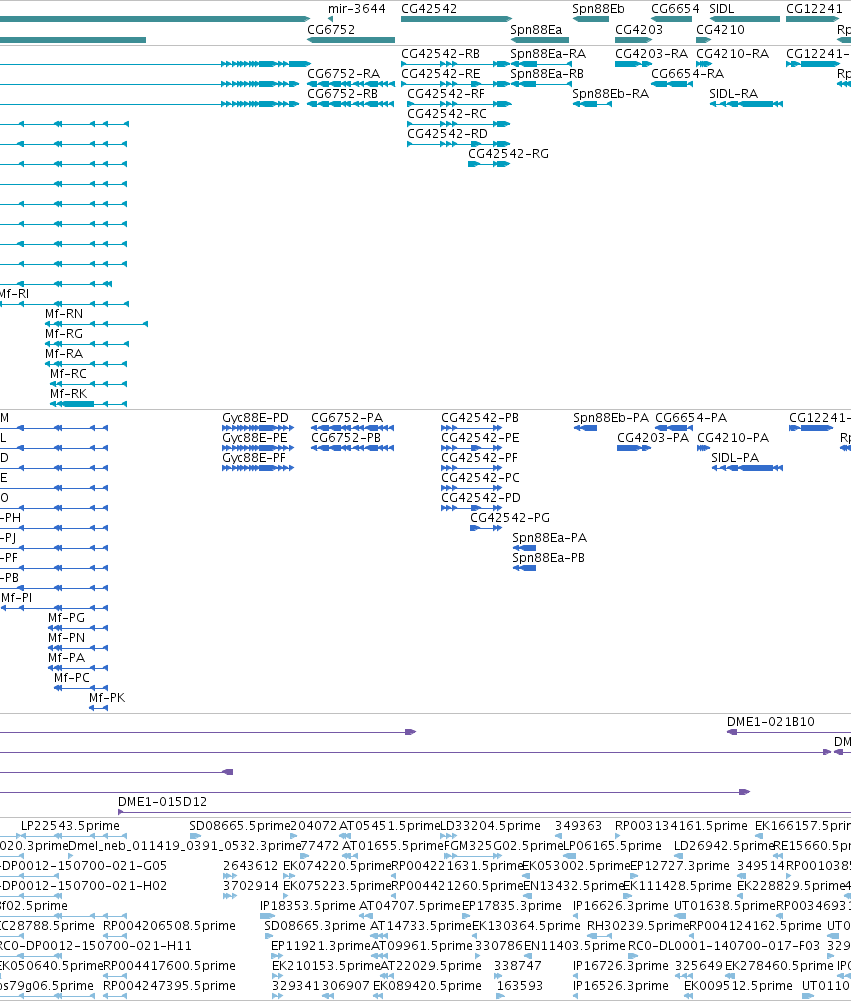This screenshot has width=851, height=1001.
Task: Select EST 349363
Action: click(578, 825)
